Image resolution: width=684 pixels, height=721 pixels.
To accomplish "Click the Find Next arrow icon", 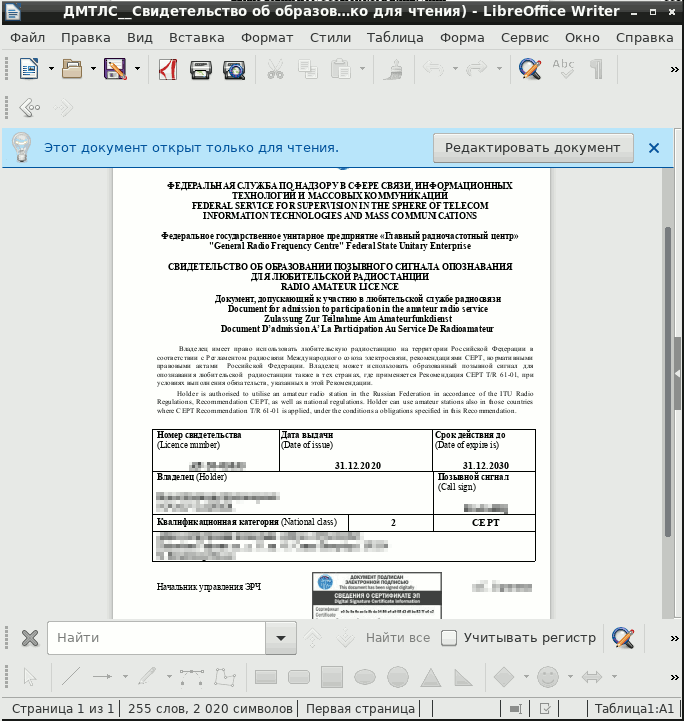I will 345,638.
